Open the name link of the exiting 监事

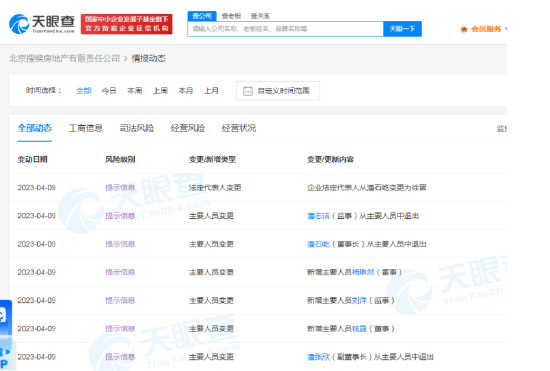click(x=318, y=216)
